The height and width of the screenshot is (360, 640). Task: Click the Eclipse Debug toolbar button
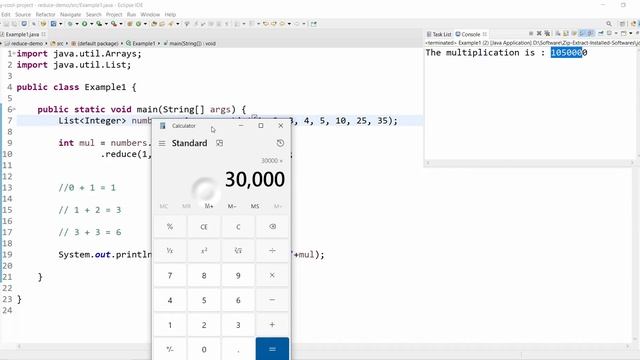click(x=70, y=24)
